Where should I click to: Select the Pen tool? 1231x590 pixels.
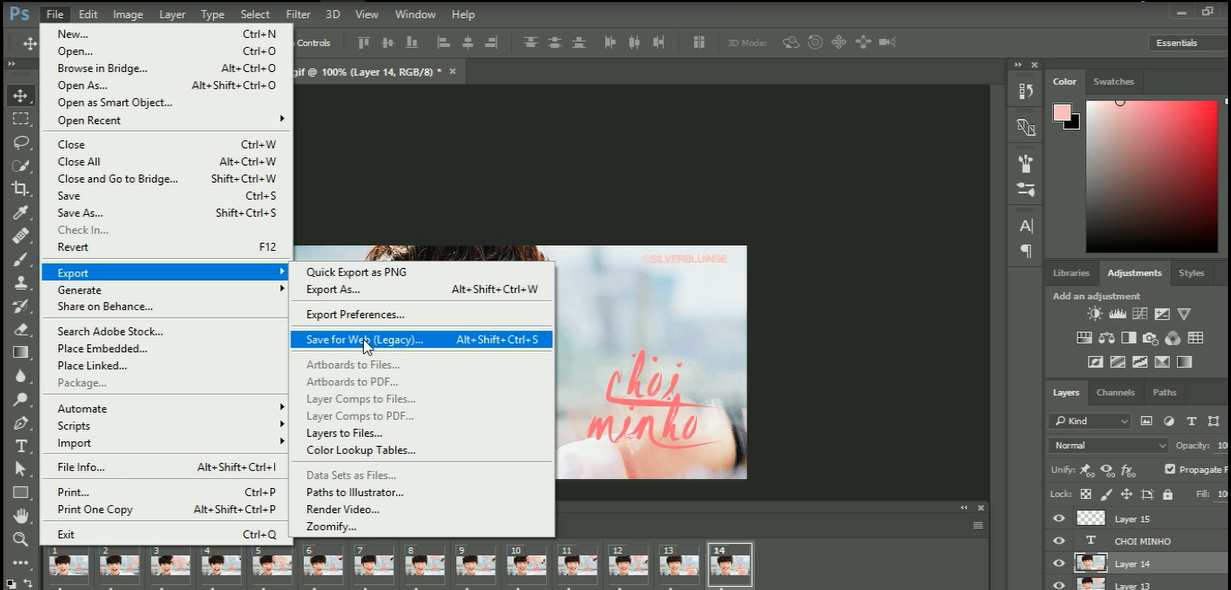[x=20, y=423]
